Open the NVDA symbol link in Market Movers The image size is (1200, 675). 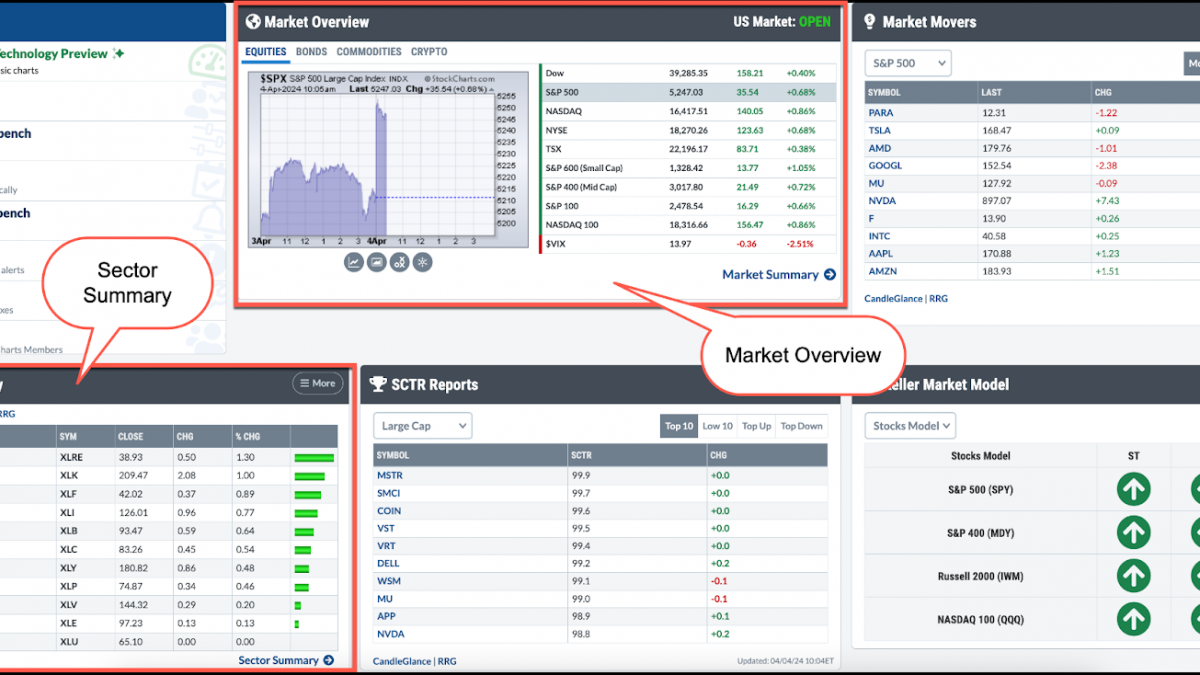tap(880, 200)
